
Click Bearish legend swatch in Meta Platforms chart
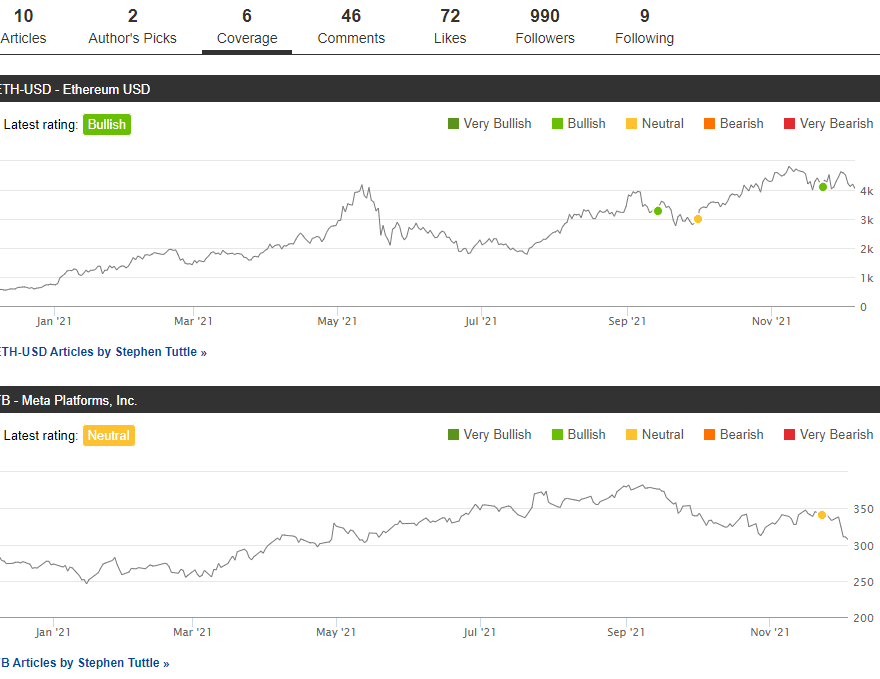pos(709,434)
